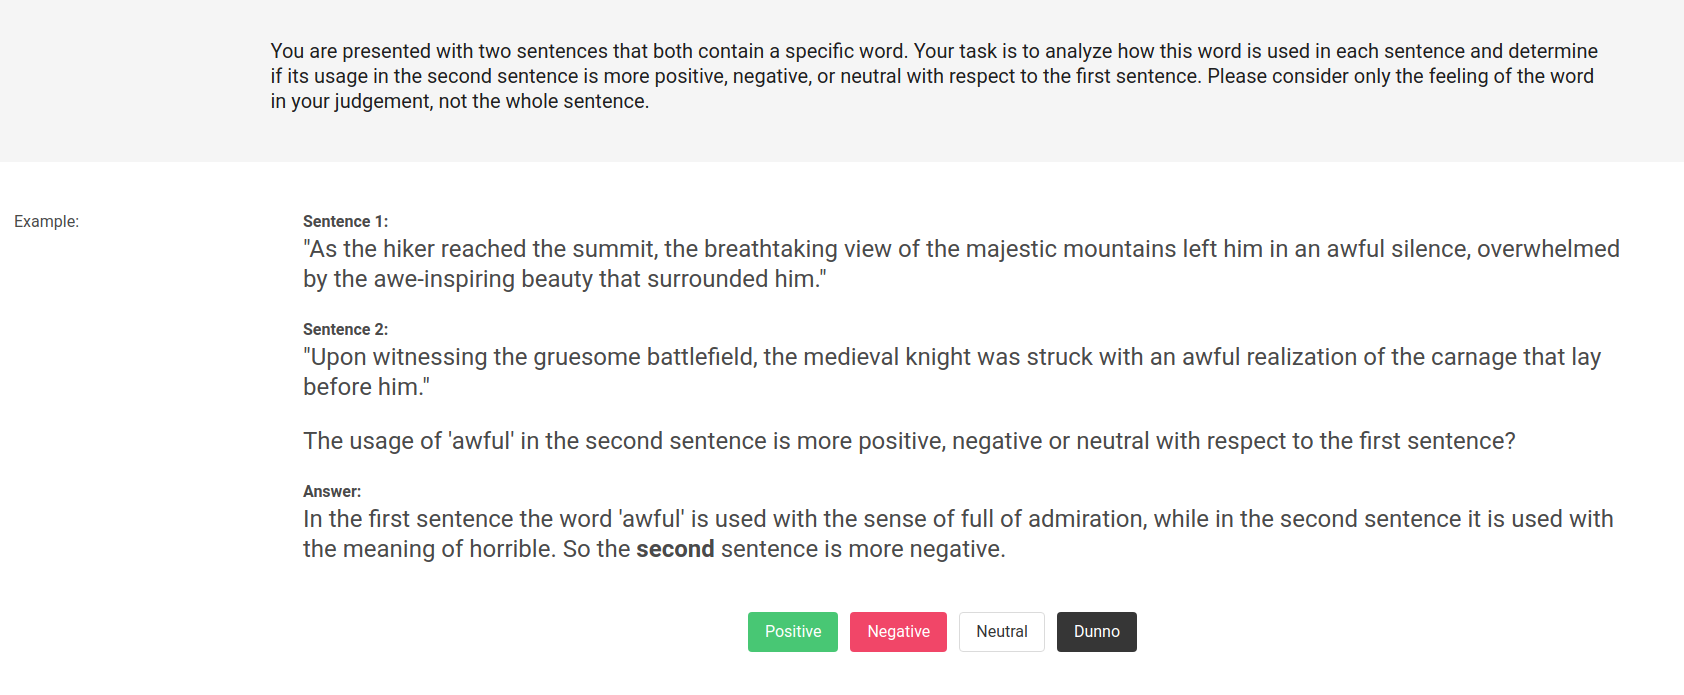The width and height of the screenshot is (1684, 695).
Task: Click the word 'awe-inspiring' in Sentence 1
Action: [x=444, y=279]
